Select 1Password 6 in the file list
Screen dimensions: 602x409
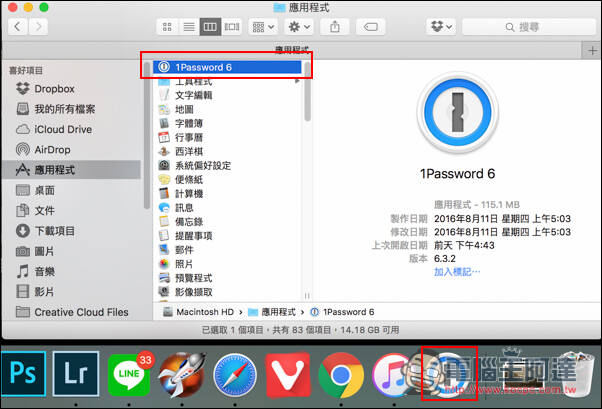[x=227, y=67]
